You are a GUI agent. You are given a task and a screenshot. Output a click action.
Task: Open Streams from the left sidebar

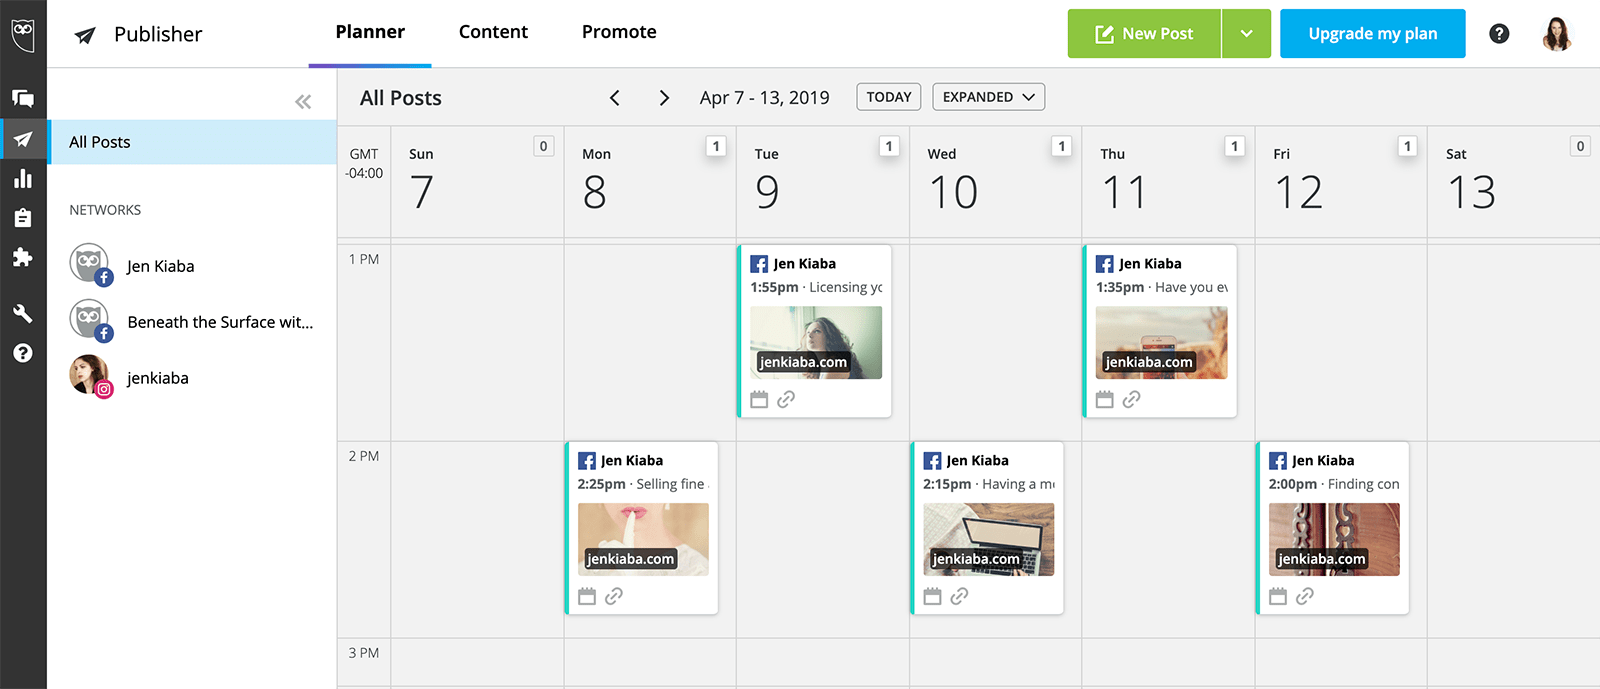click(23, 98)
